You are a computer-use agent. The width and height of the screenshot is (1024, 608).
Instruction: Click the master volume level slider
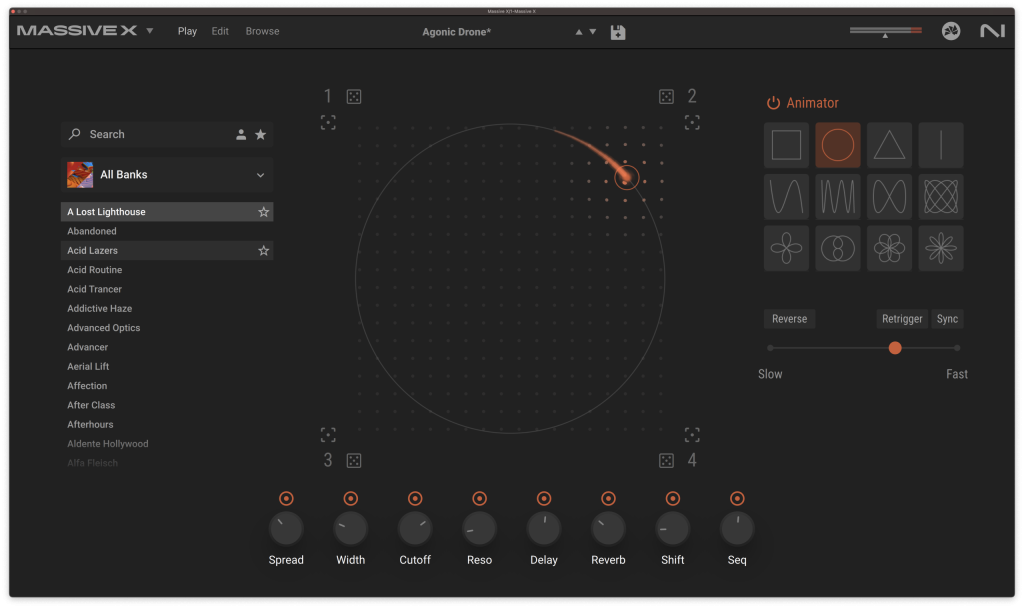(886, 31)
